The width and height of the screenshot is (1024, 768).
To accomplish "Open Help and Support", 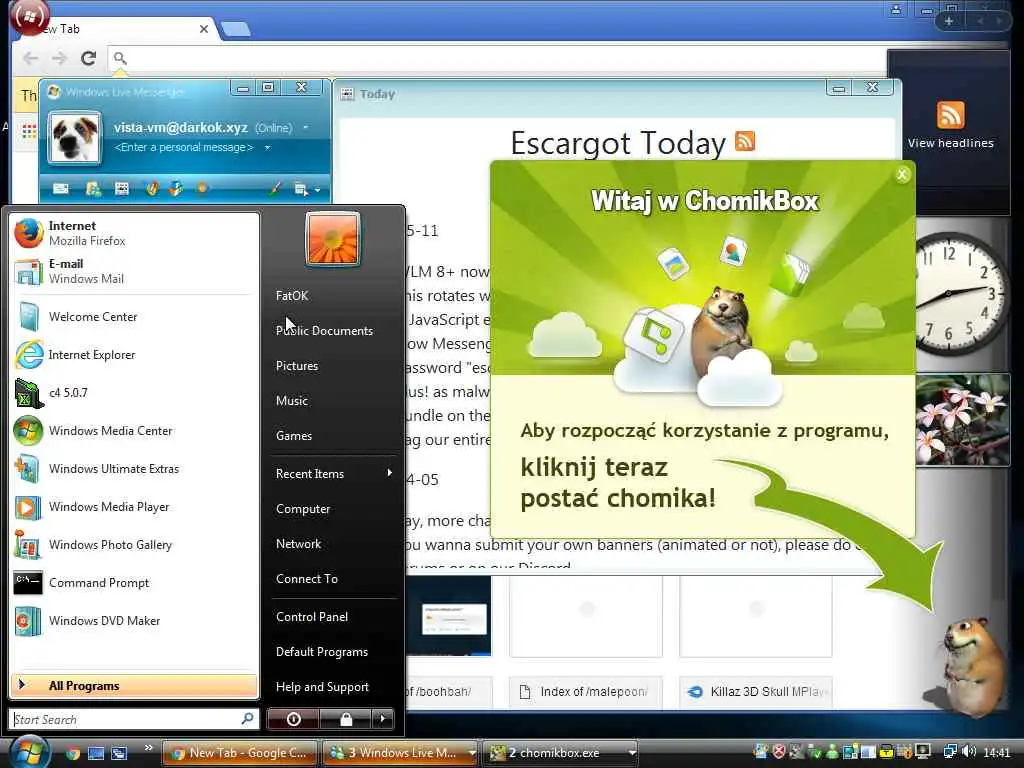I will (x=323, y=686).
